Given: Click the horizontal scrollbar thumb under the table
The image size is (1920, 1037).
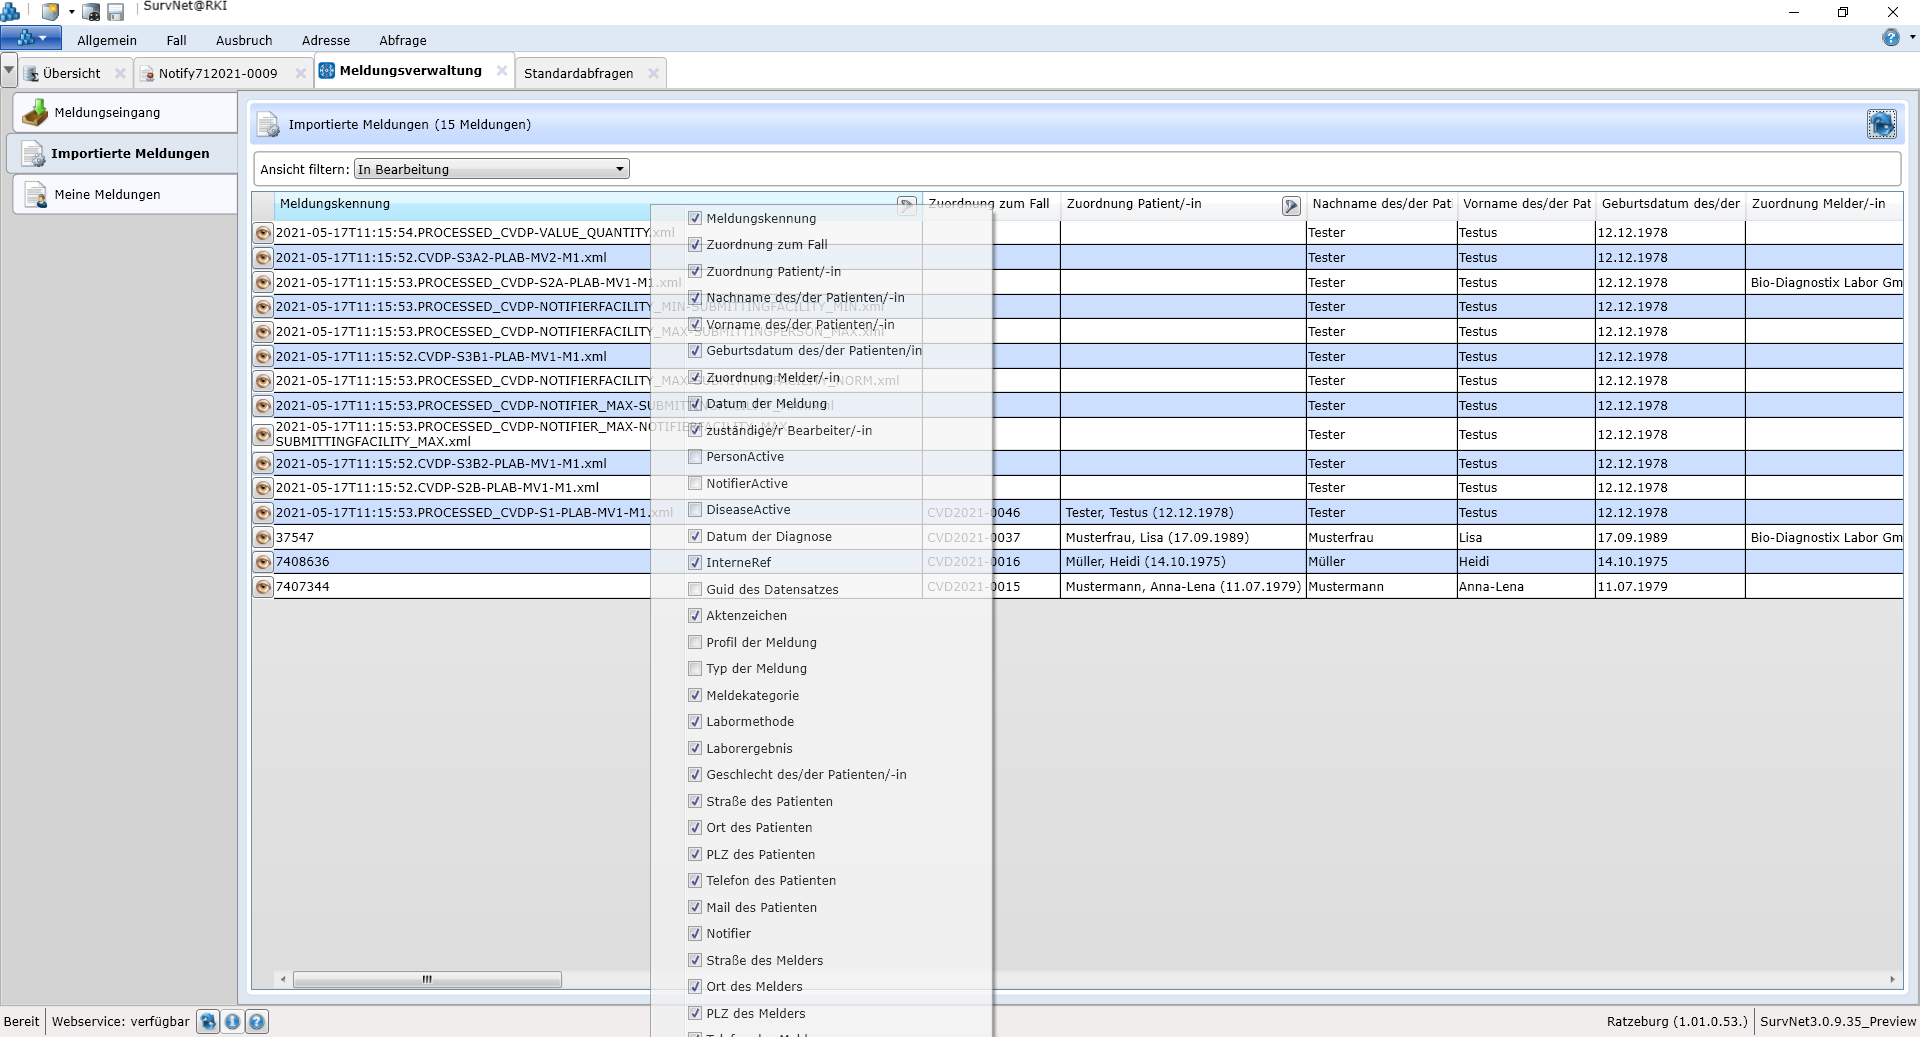Looking at the screenshot, I should [427, 979].
